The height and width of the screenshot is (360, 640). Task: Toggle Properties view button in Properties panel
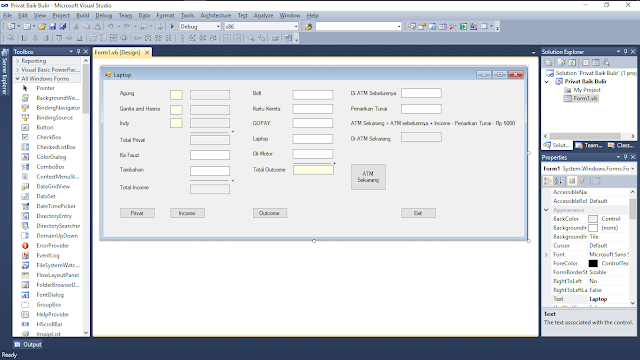pos(572,181)
